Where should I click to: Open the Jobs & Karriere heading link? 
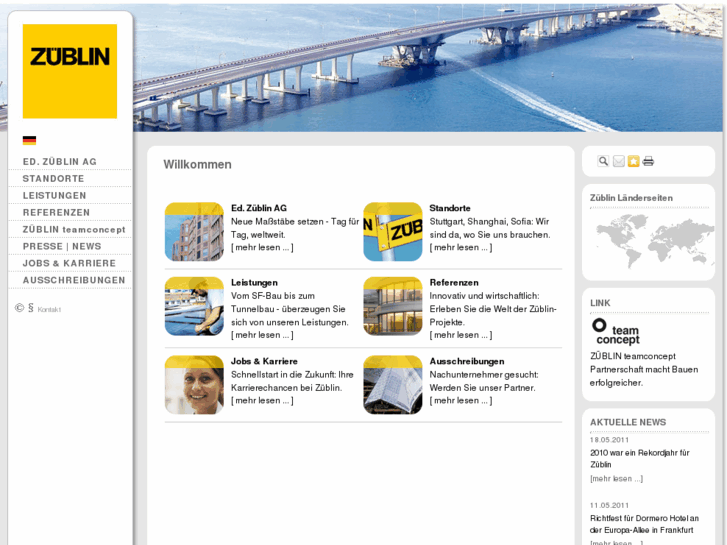264,361
